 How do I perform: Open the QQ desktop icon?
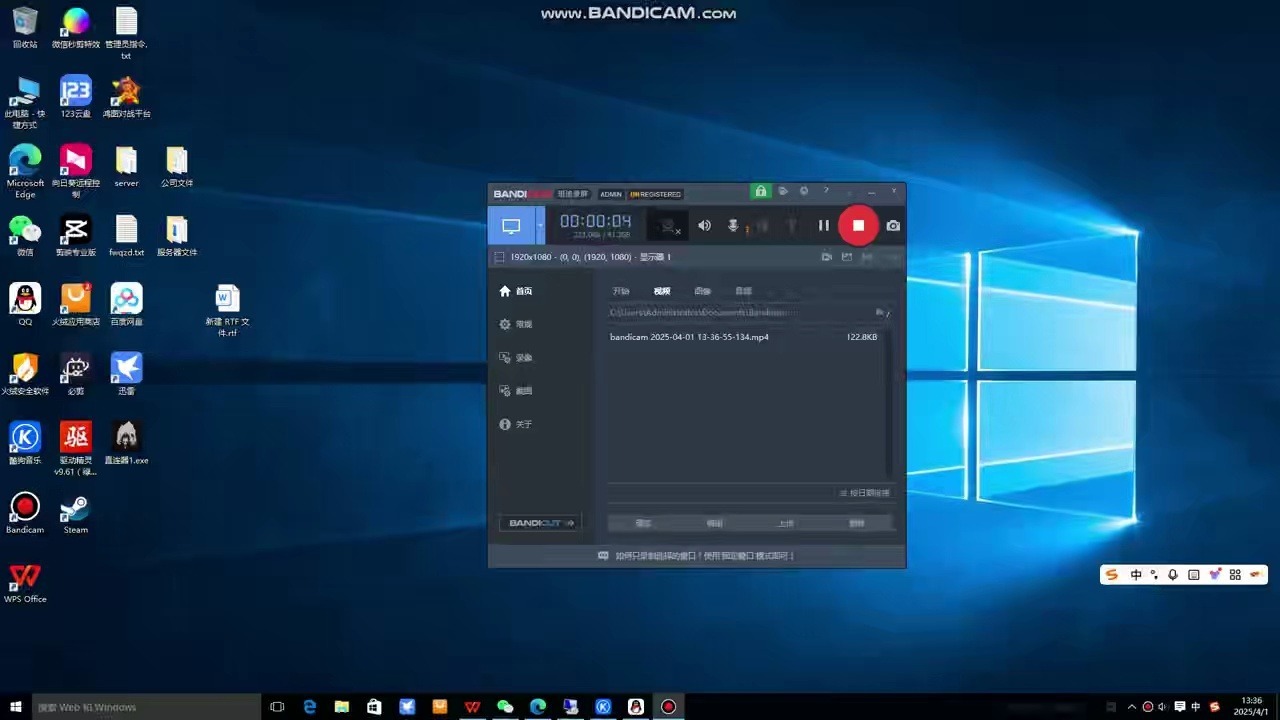tap(25, 305)
